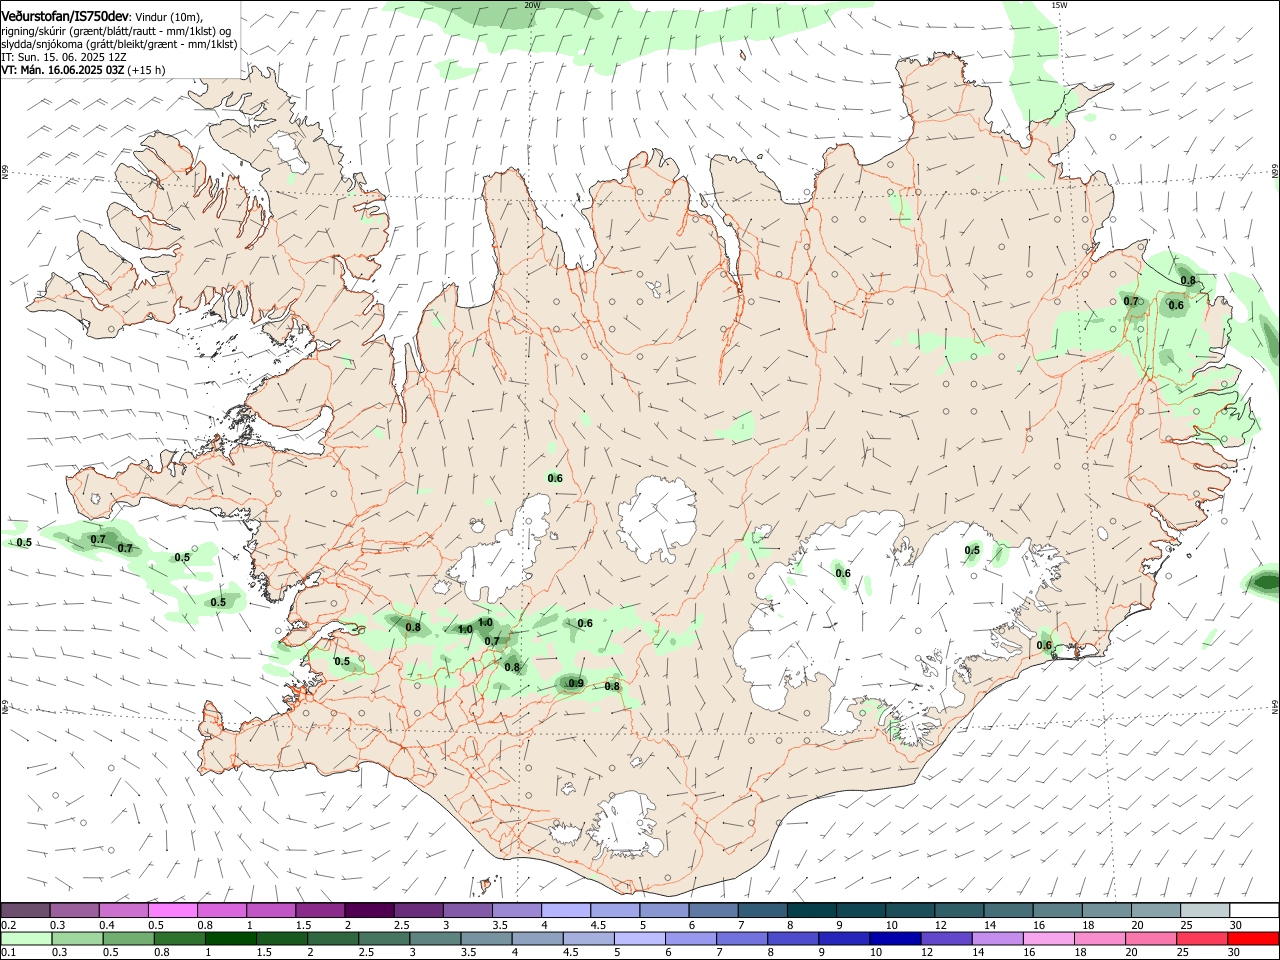
Task: Pick the rain swatch between 25 and 30
Action: [1205, 938]
